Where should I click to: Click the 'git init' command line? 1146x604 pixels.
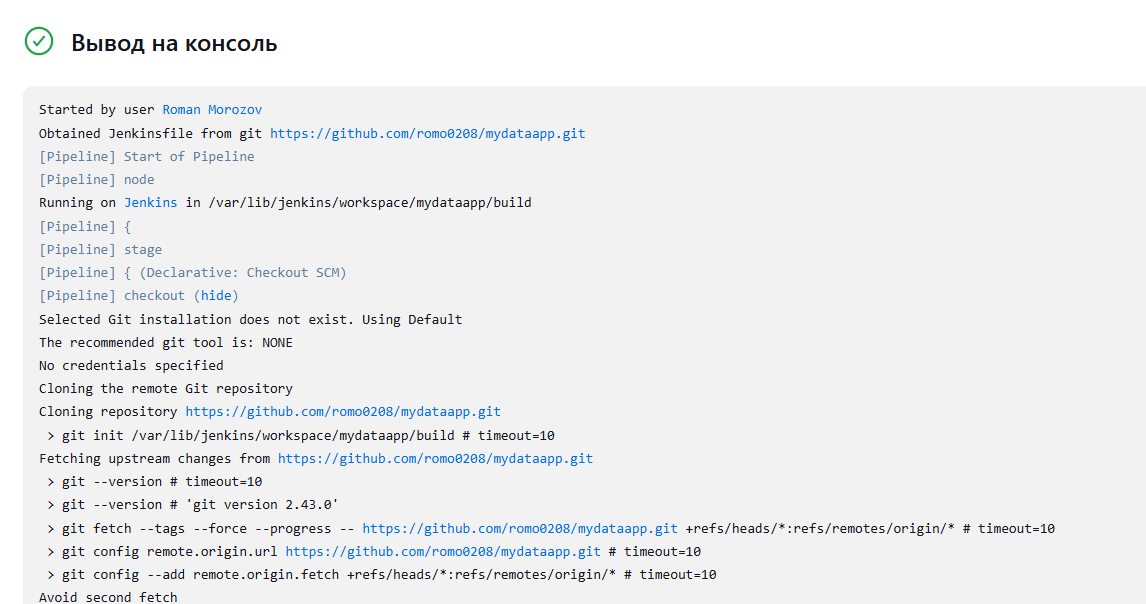[300, 436]
